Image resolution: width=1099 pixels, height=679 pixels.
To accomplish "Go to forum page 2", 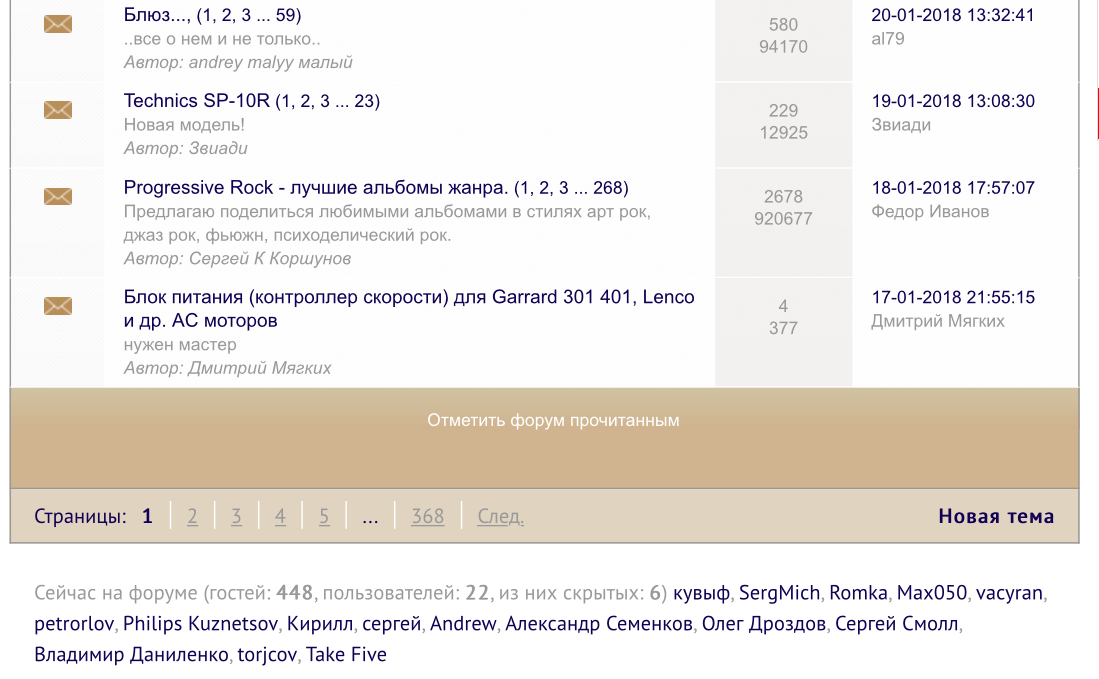I will [x=192, y=517].
